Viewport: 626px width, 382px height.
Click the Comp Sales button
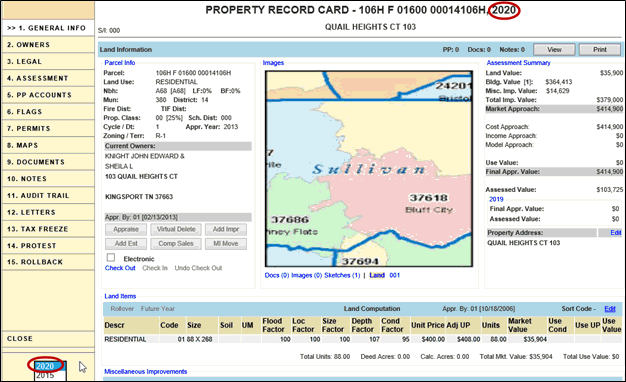[176, 243]
